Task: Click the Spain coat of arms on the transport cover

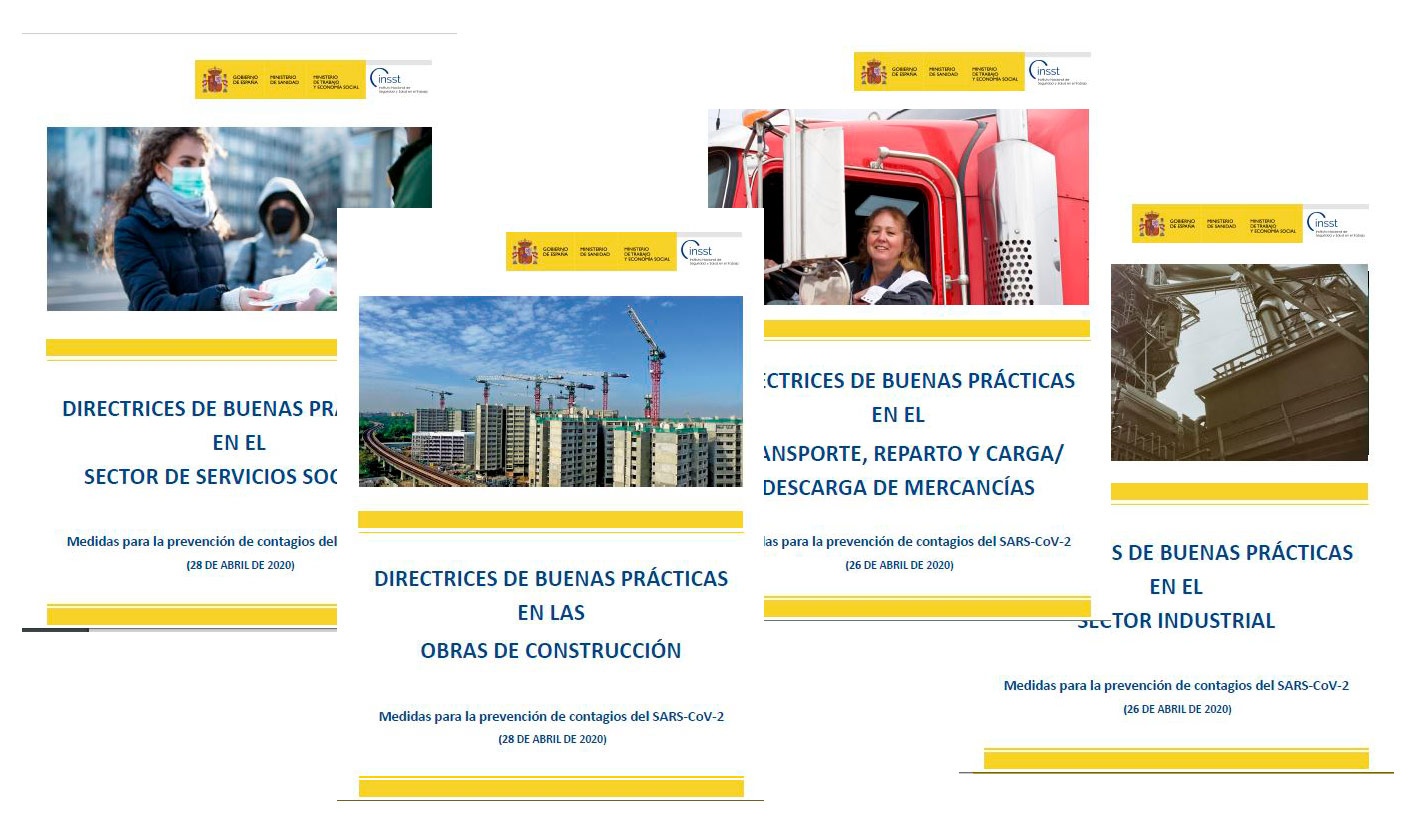Action: [874, 72]
